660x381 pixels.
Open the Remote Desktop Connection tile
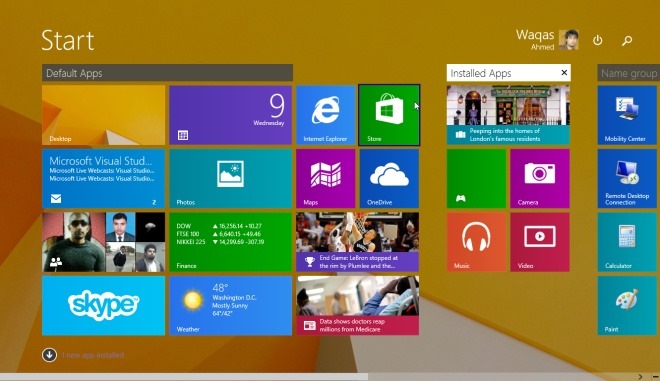(x=627, y=179)
